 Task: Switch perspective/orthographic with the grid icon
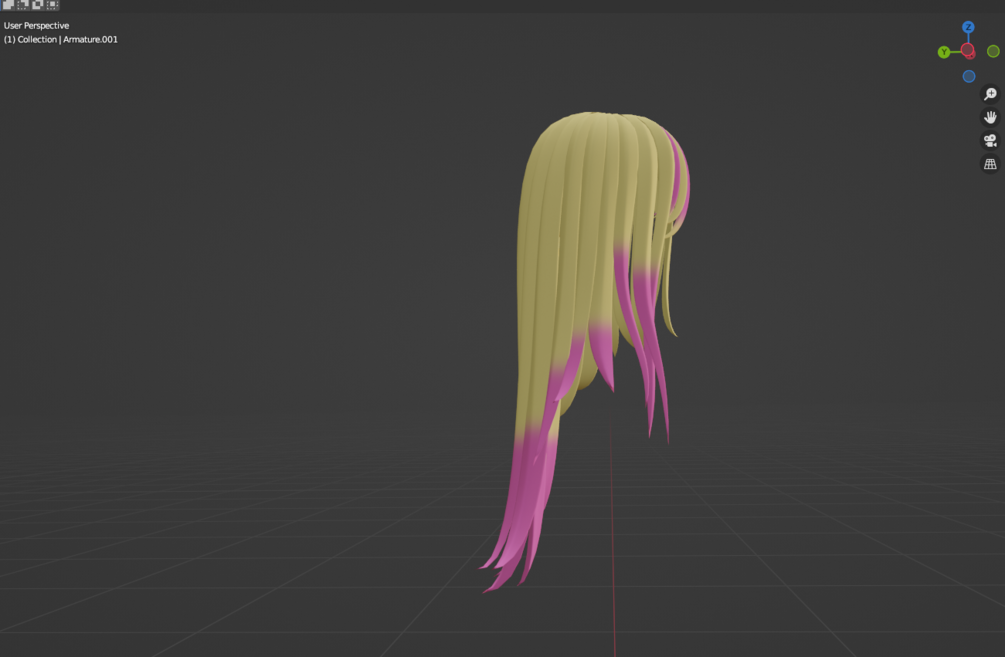990,164
